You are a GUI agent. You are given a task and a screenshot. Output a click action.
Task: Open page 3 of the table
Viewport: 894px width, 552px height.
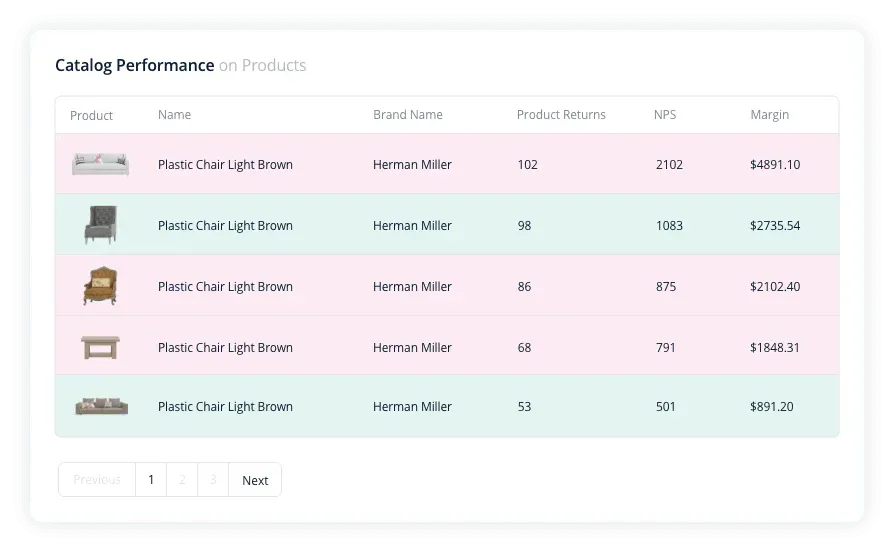pos(213,480)
